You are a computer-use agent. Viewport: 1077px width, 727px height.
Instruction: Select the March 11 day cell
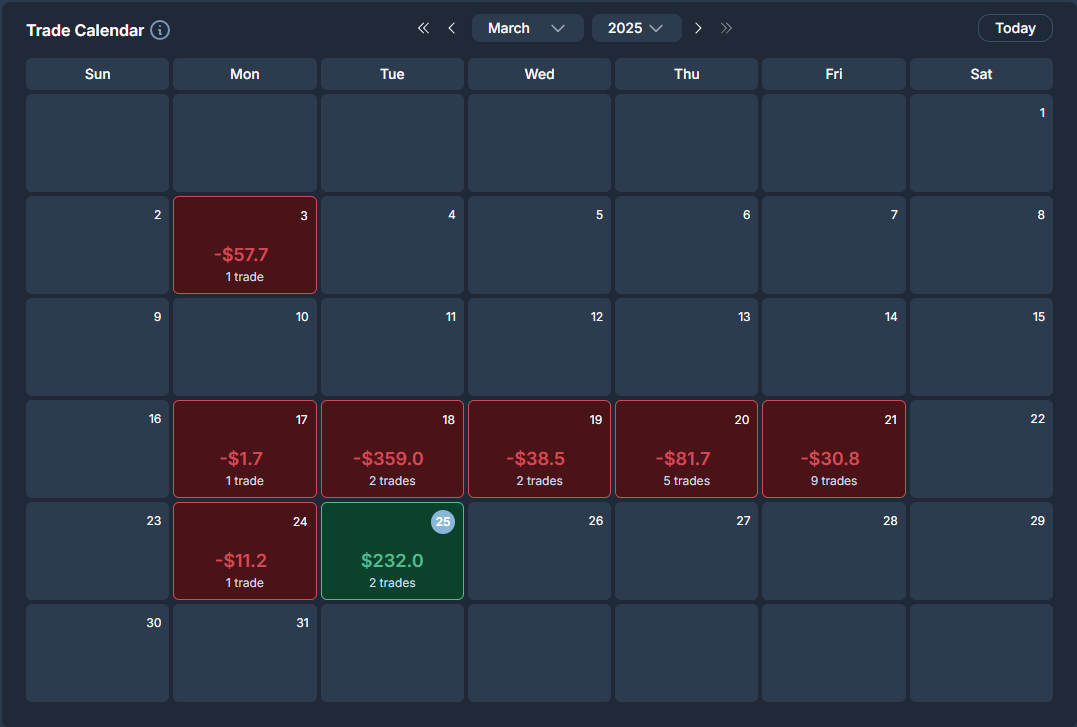click(392, 347)
